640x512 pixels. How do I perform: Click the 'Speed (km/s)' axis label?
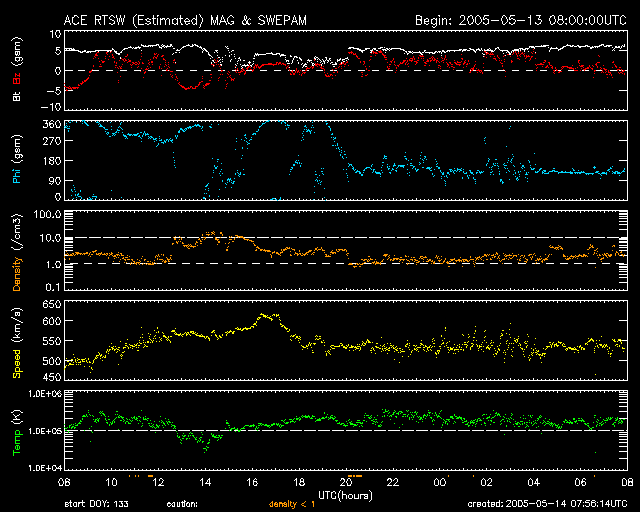coord(17,343)
